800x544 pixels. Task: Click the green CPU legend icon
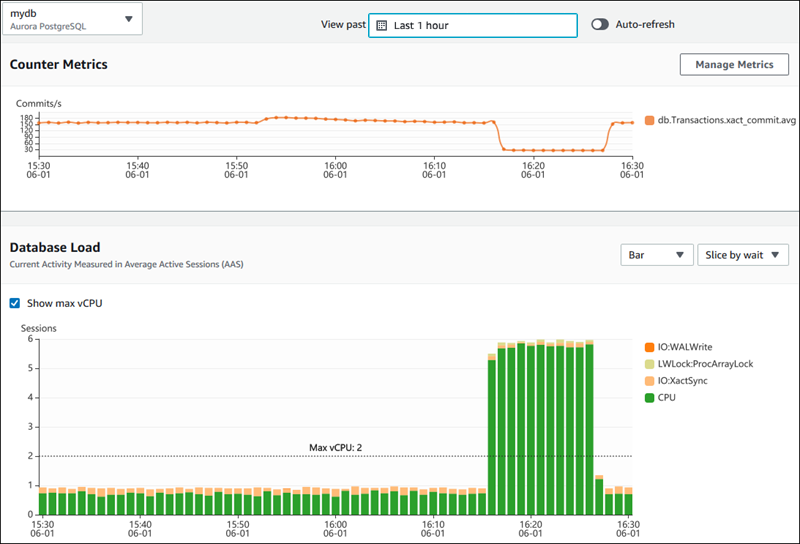pyautogui.click(x=649, y=398)
